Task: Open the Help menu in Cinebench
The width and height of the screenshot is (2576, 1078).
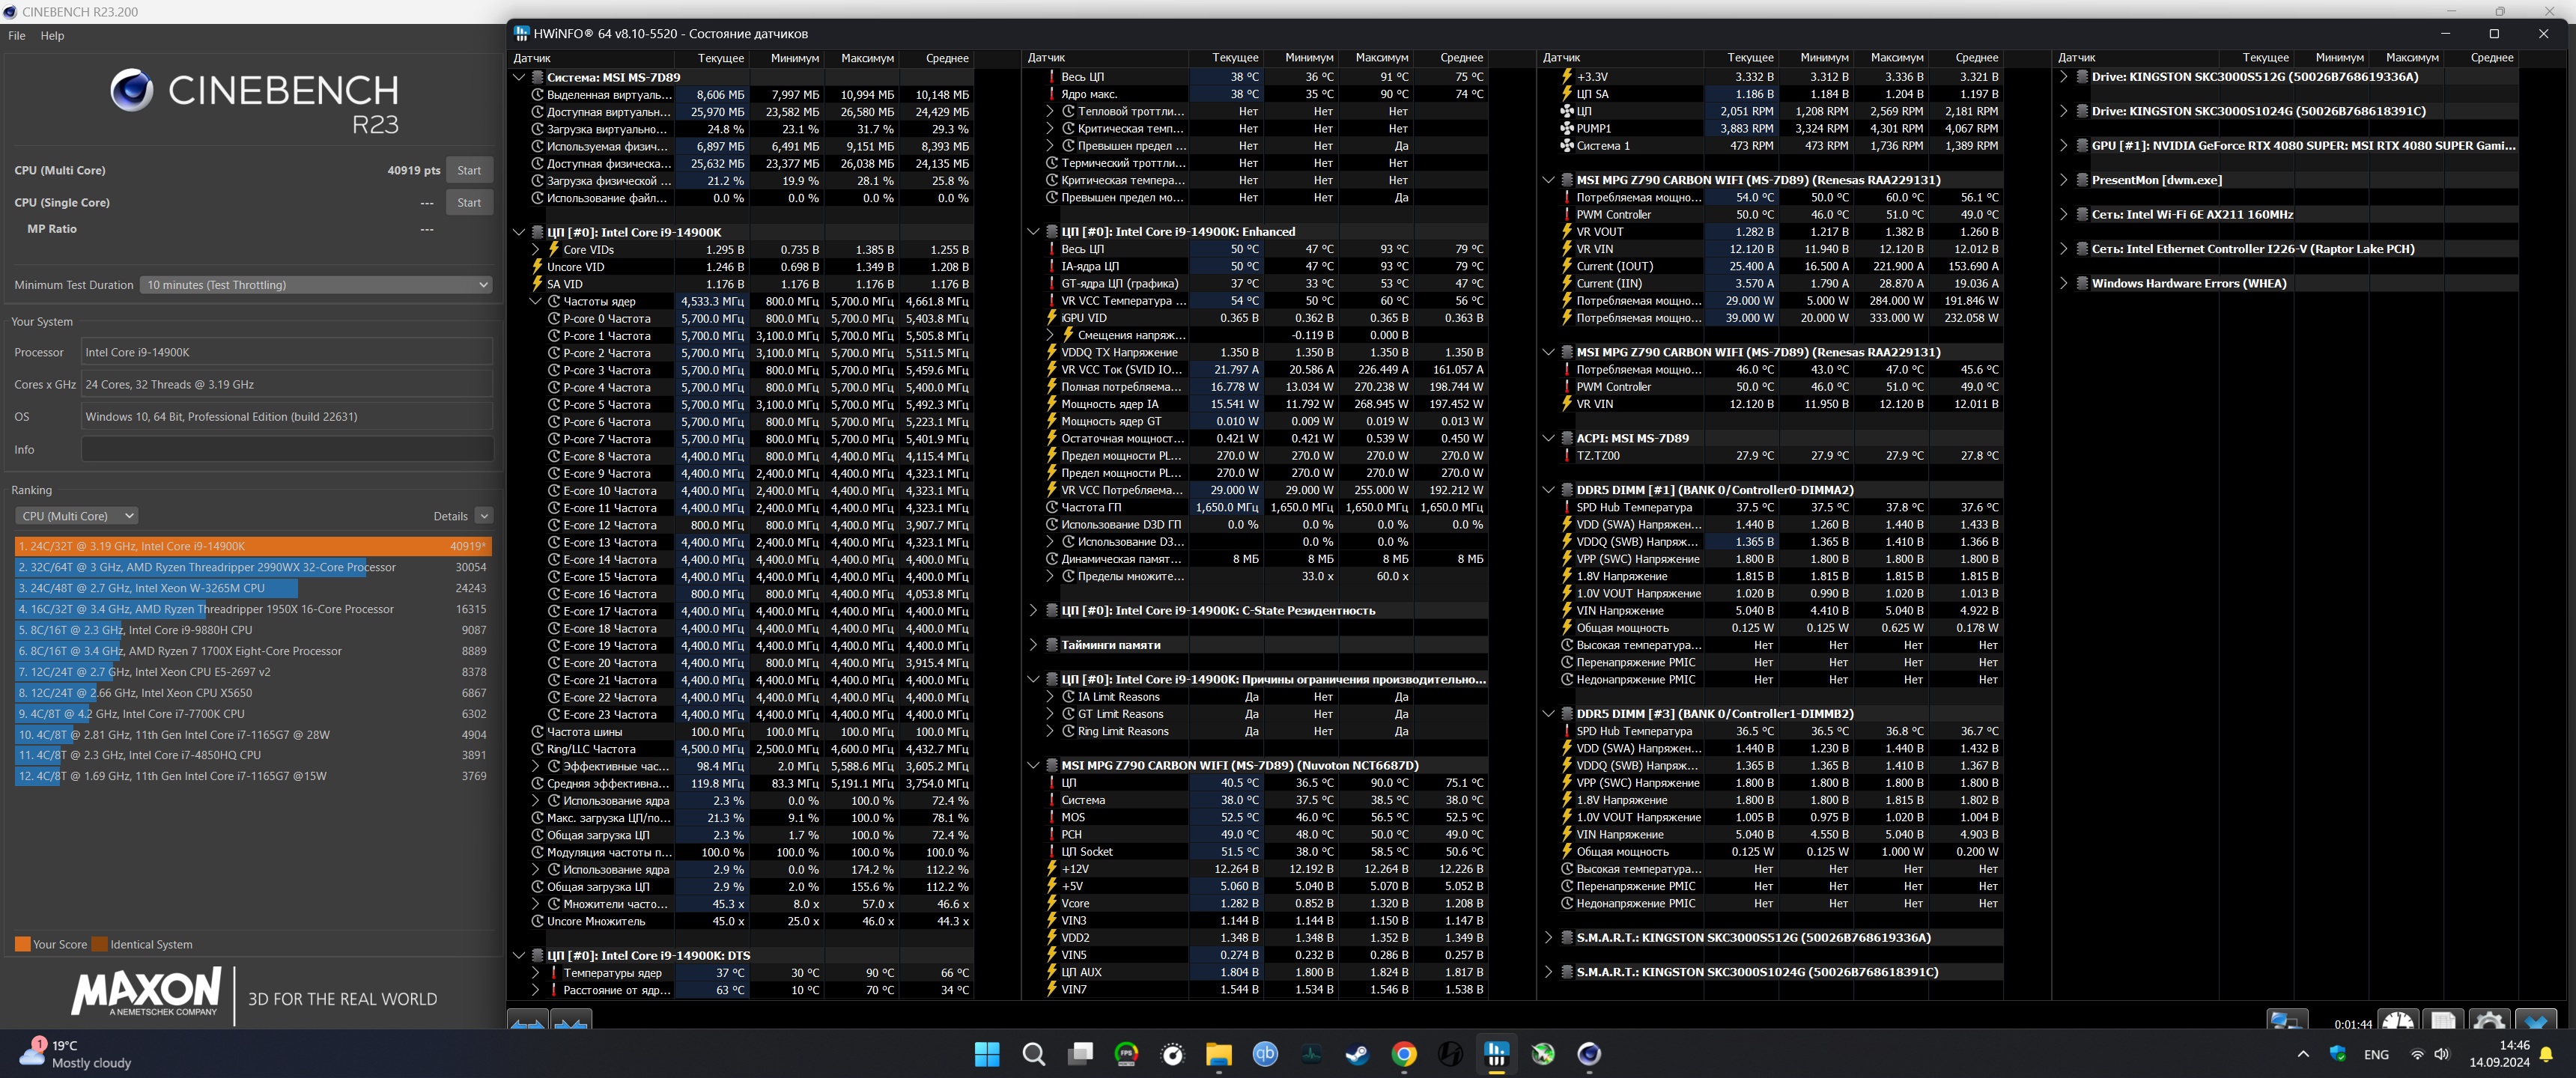Action: (x=52, y=35)
